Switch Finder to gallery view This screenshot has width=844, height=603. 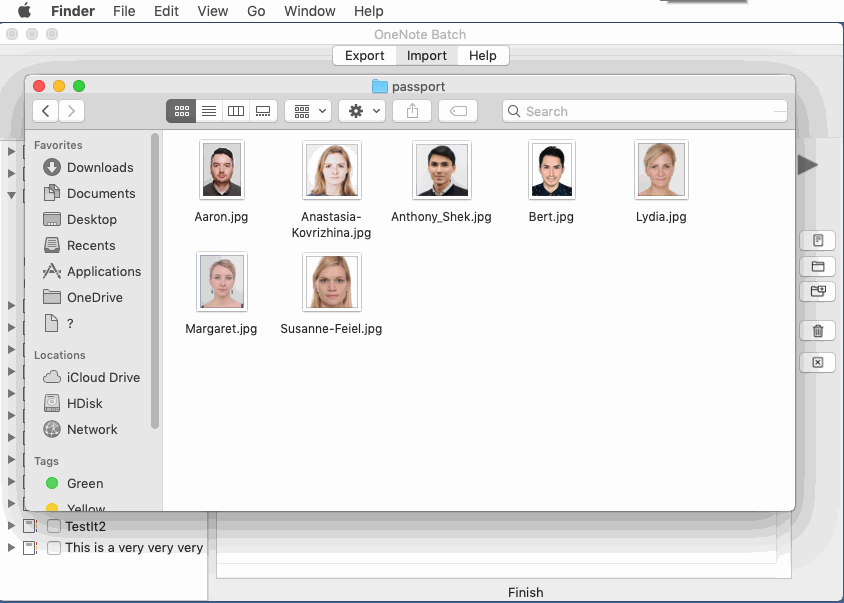point(263,111)
